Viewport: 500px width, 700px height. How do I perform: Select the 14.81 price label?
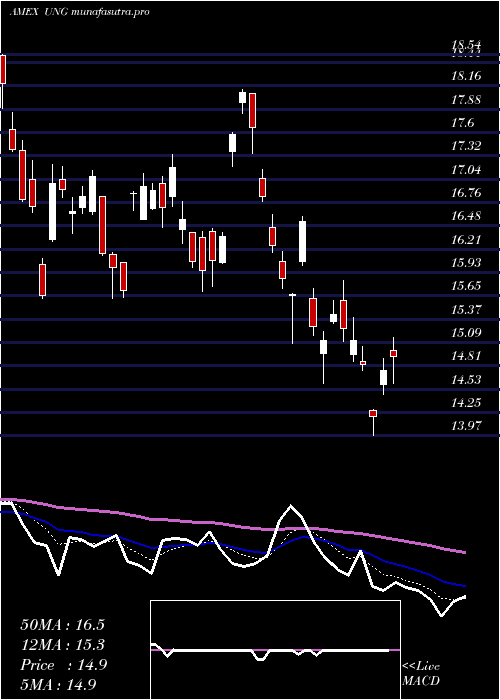click(x=466, y=356)
